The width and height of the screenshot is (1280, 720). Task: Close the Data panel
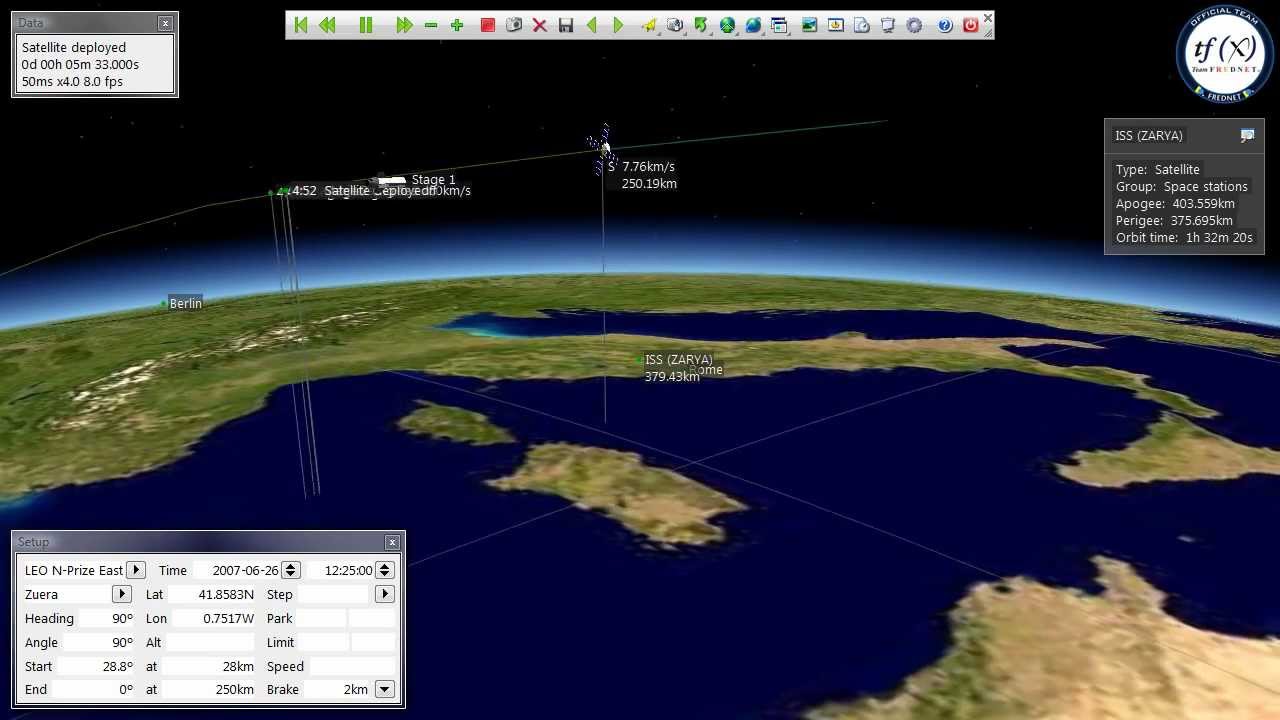(x=165, y=23)
